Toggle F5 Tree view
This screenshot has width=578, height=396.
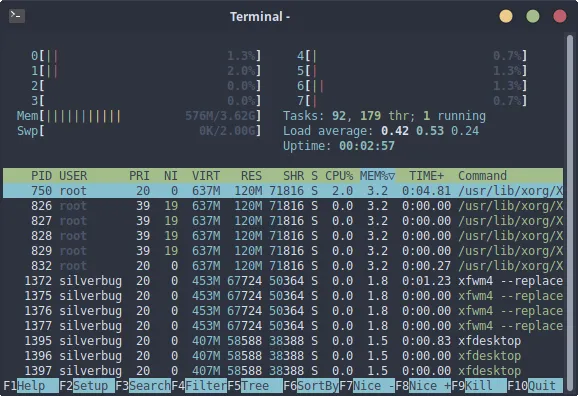(255, 386)
